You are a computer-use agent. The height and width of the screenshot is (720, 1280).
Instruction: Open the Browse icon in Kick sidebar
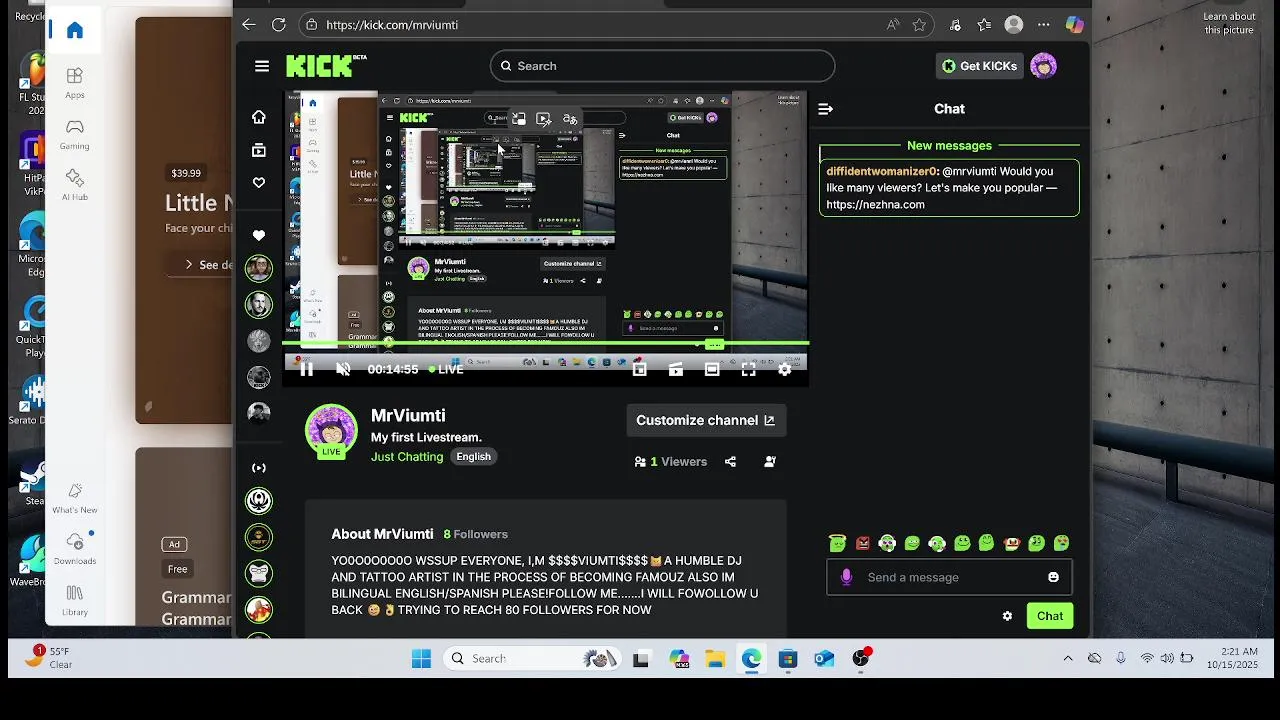pyautogui.click(x=259, y=150)
